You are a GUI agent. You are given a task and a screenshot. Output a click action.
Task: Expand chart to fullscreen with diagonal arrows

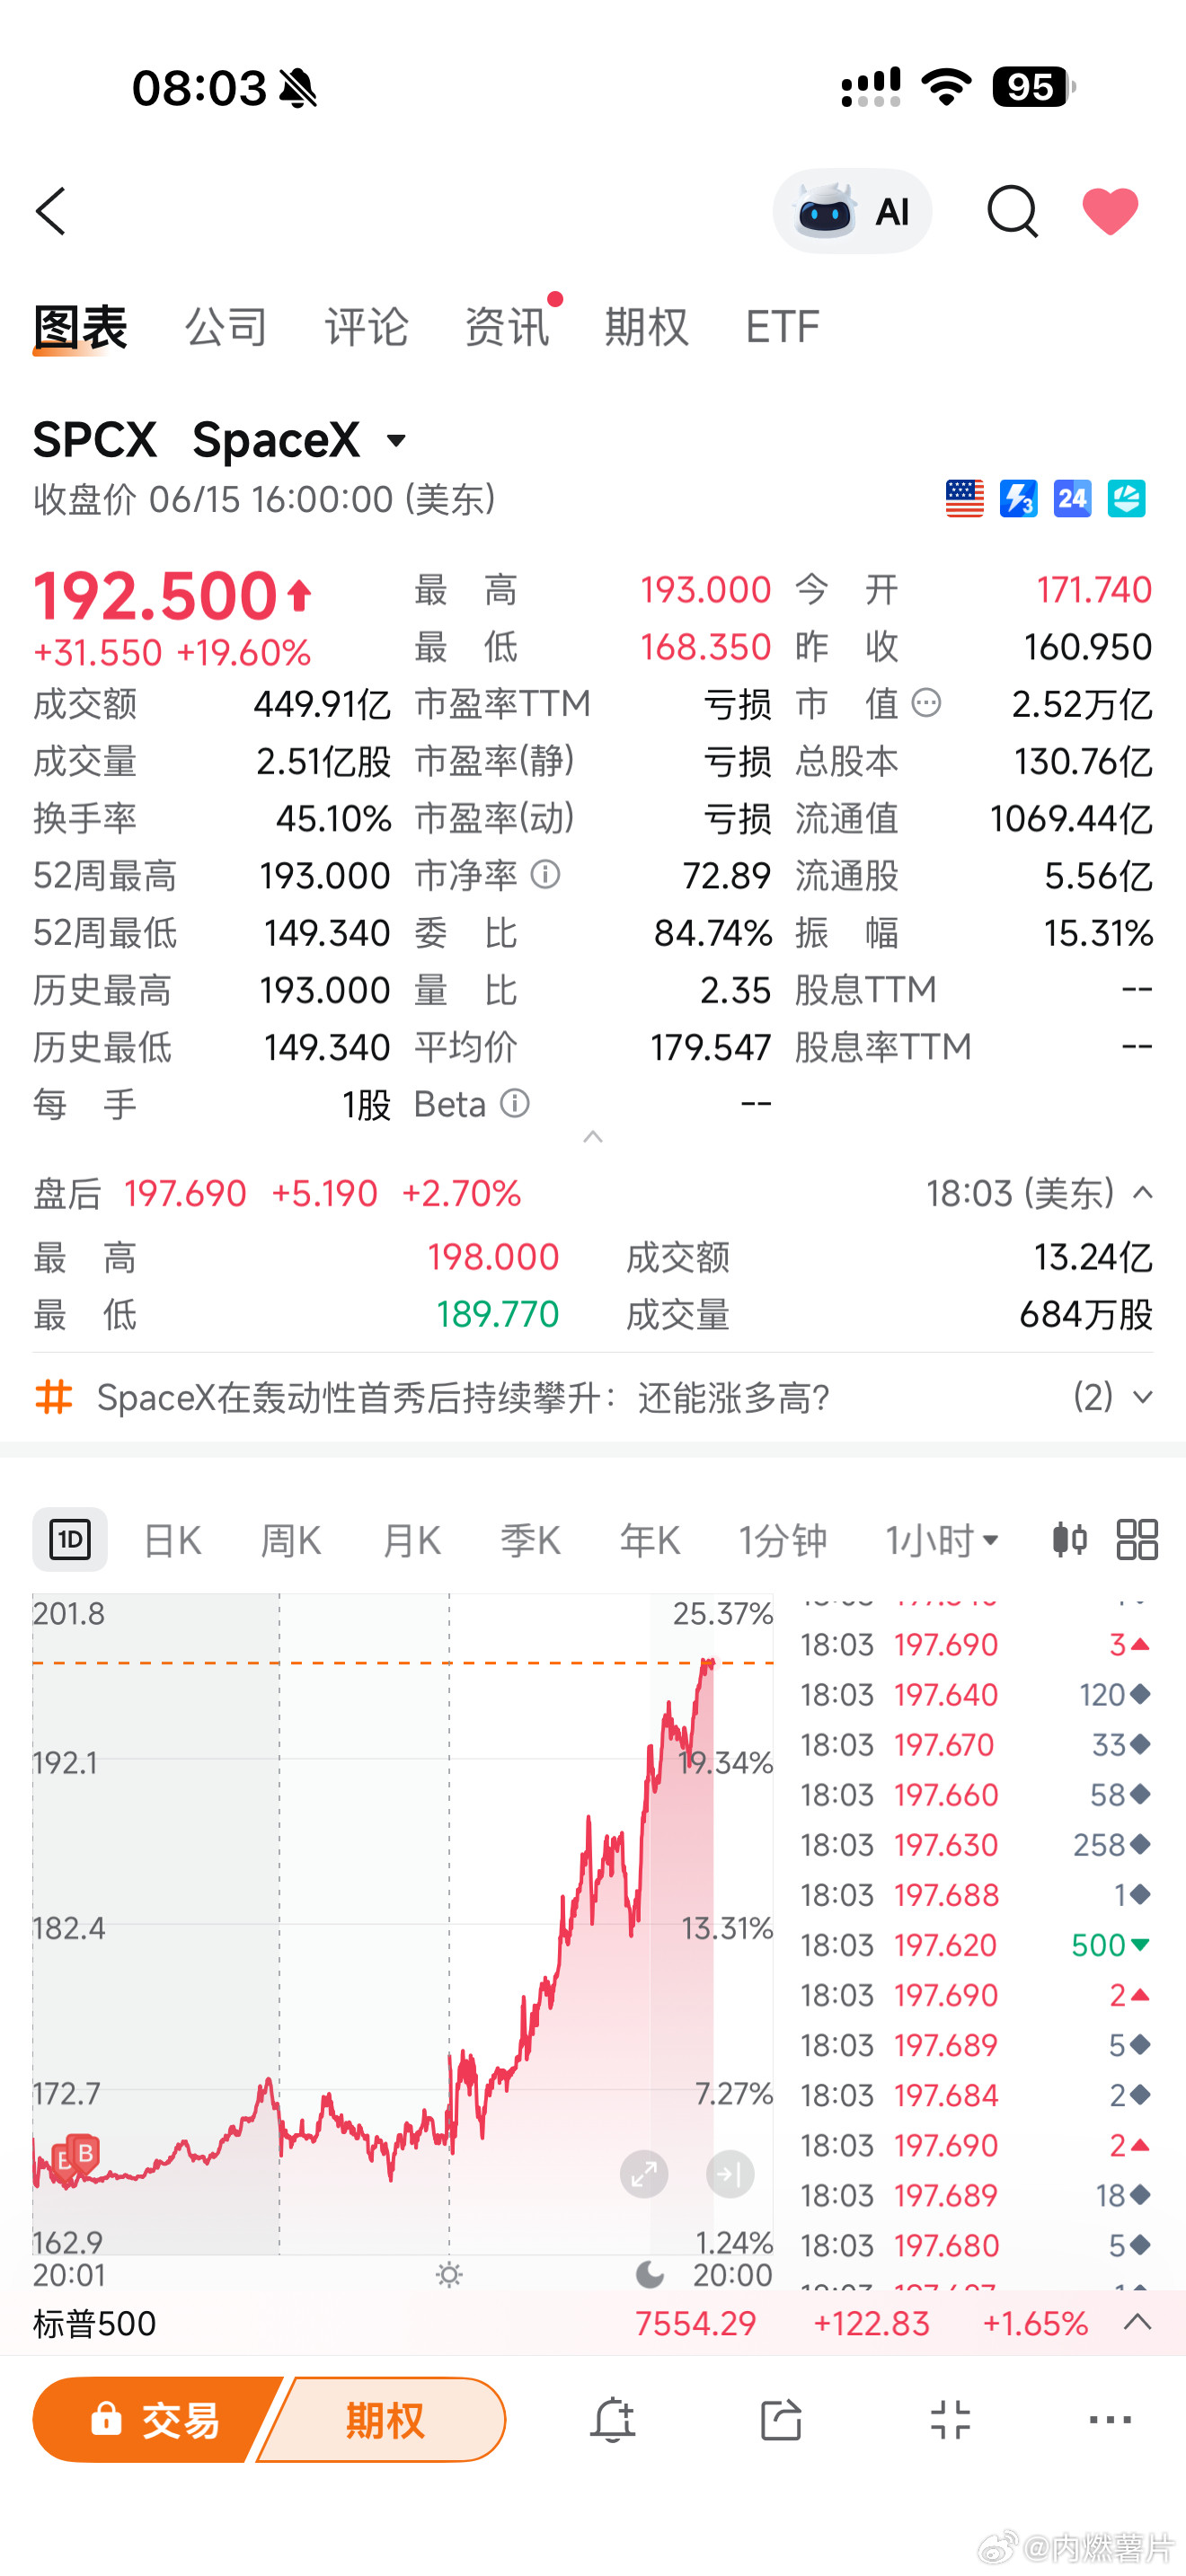click(x=644, y=2174)
